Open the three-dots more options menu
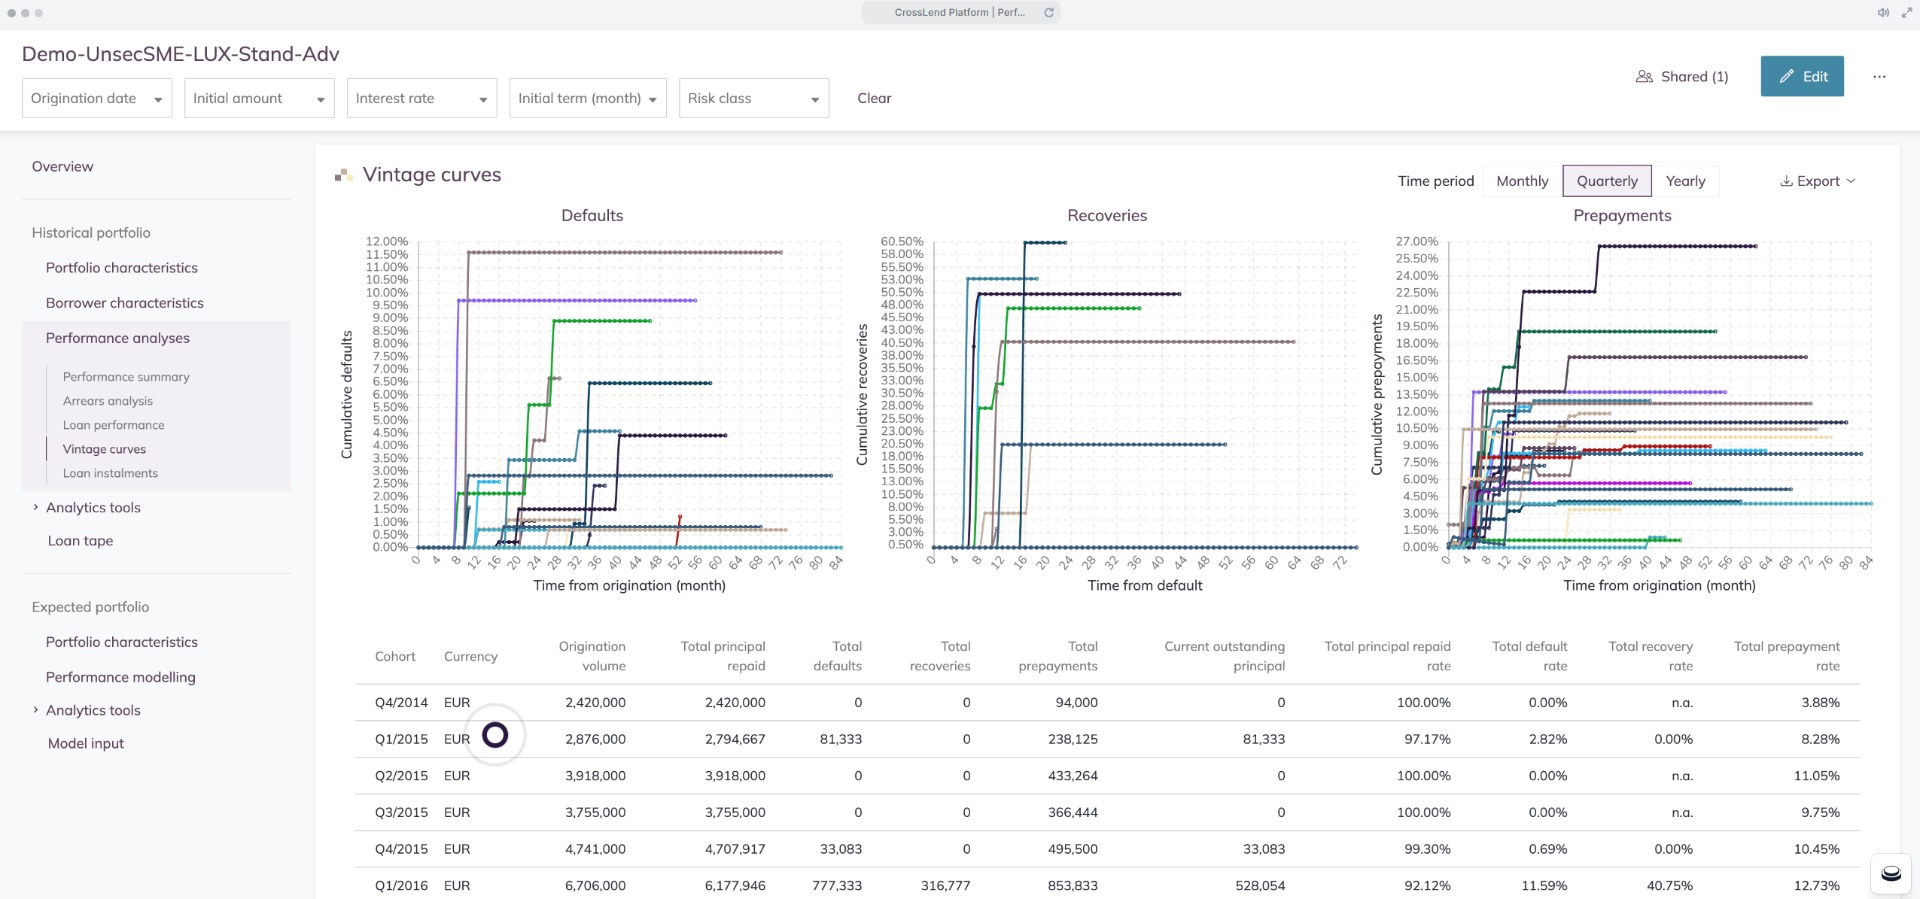 point(1879,77)
